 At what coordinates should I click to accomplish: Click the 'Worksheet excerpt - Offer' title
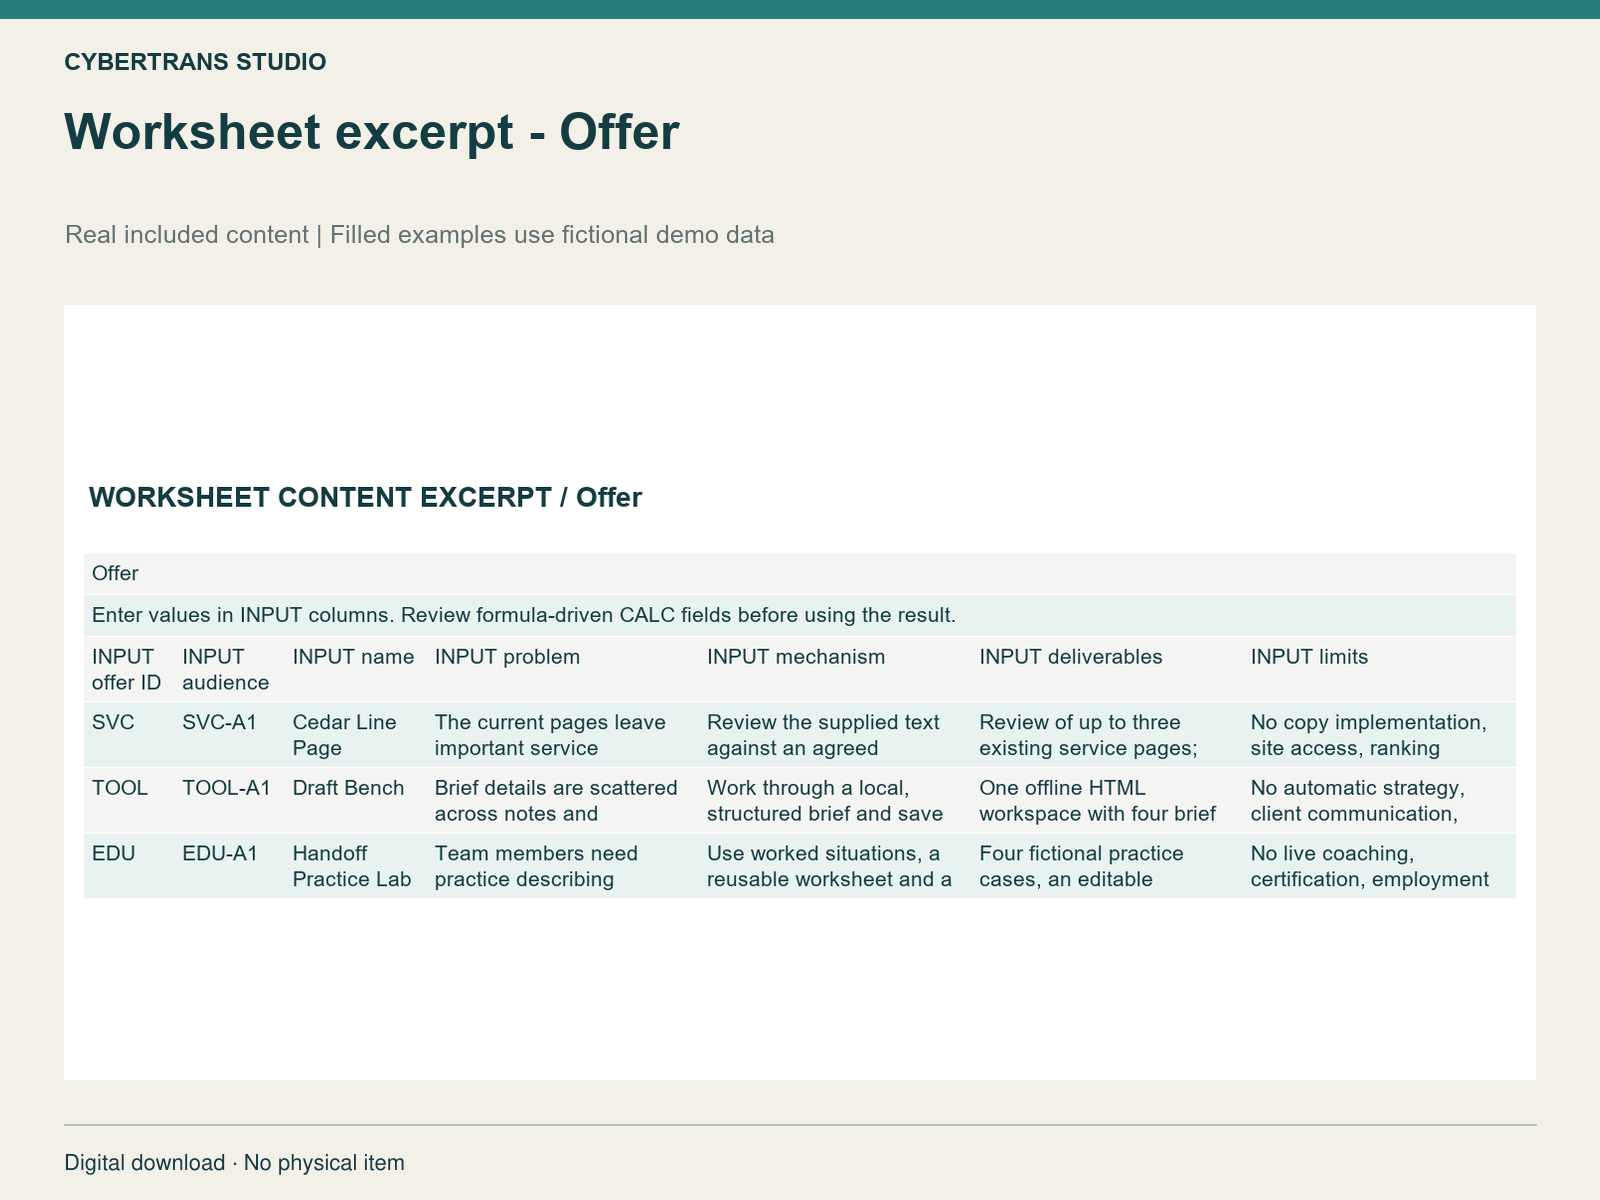372,132
